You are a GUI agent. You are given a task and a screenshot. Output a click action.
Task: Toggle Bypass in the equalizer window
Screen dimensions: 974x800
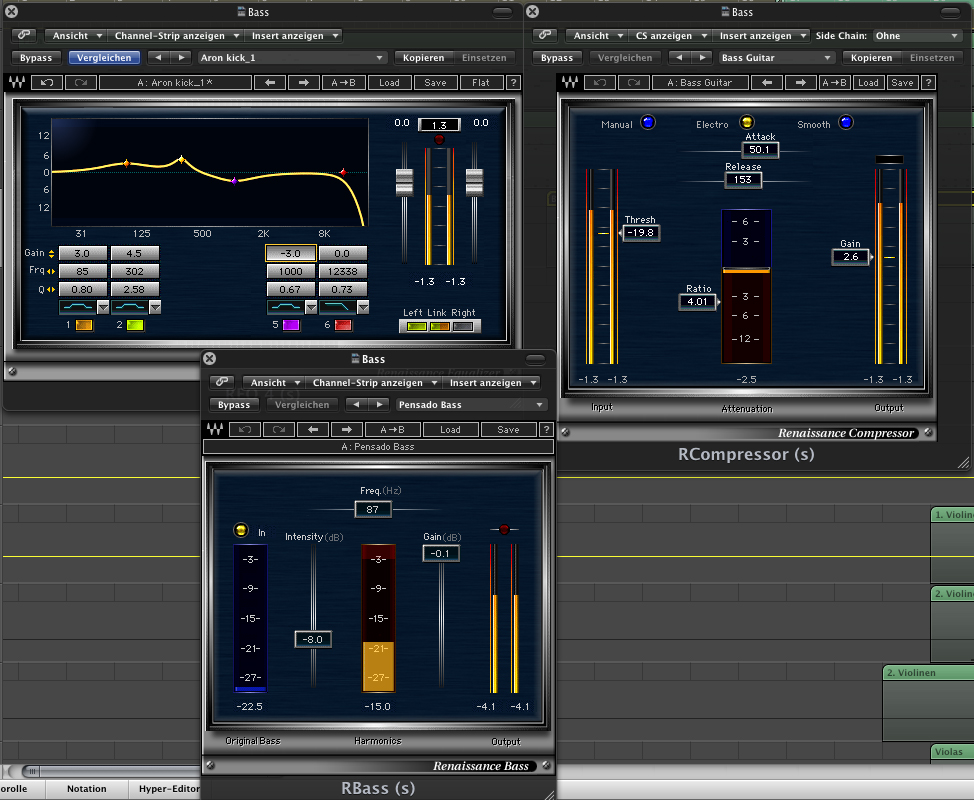(36, 58)
